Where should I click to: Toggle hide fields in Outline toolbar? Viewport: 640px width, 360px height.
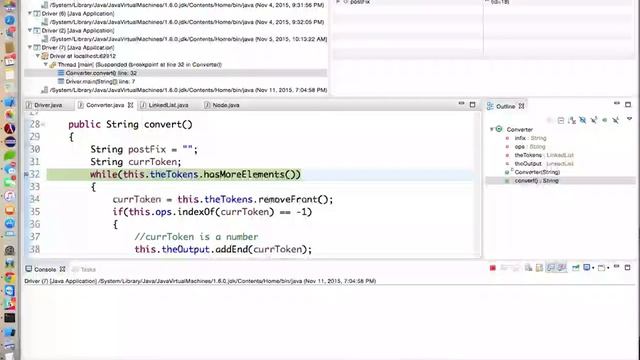click(583, 120)
